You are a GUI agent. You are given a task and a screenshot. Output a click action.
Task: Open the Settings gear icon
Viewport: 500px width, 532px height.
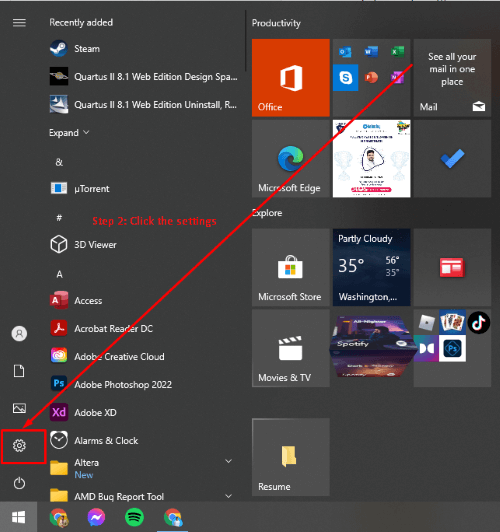(19, 445)
